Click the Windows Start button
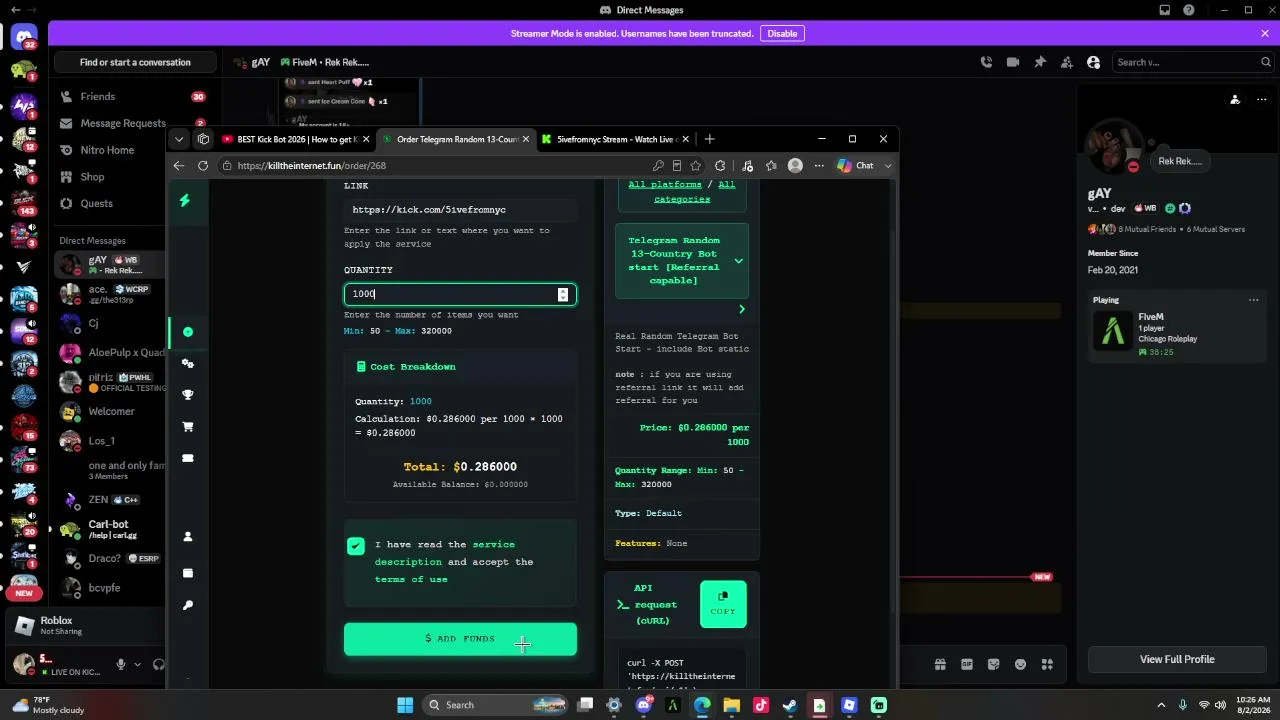The image size is (1280, 720). [x=405, y=705]
